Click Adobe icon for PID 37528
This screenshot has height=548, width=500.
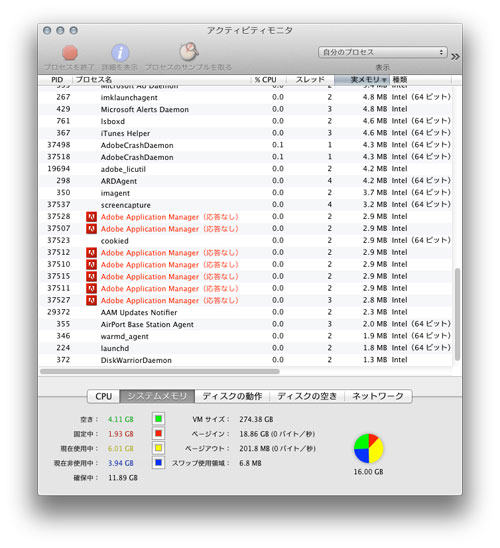(x=91, y=217)
